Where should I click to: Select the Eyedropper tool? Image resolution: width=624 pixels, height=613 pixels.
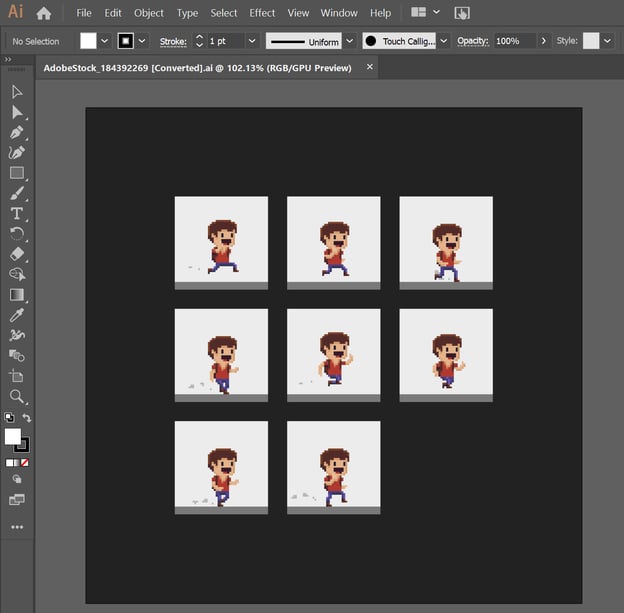17,315
